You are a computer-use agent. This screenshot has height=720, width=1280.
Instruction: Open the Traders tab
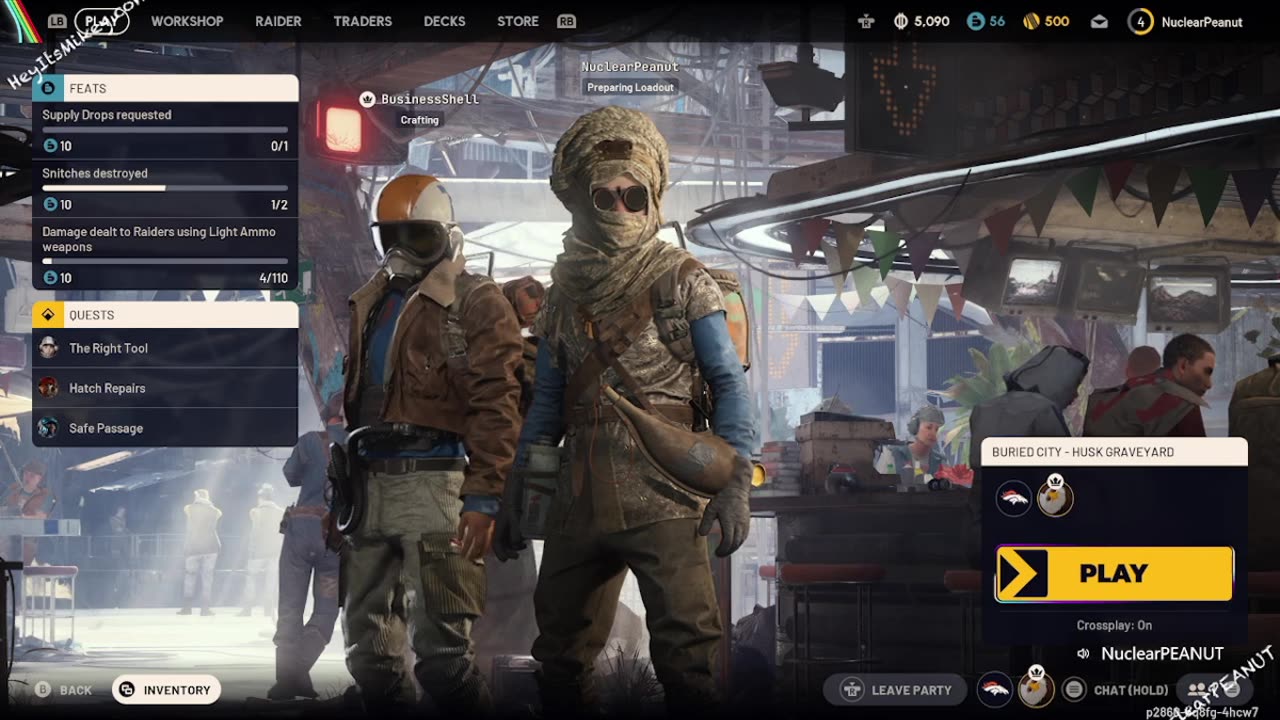tap(362, 21)
